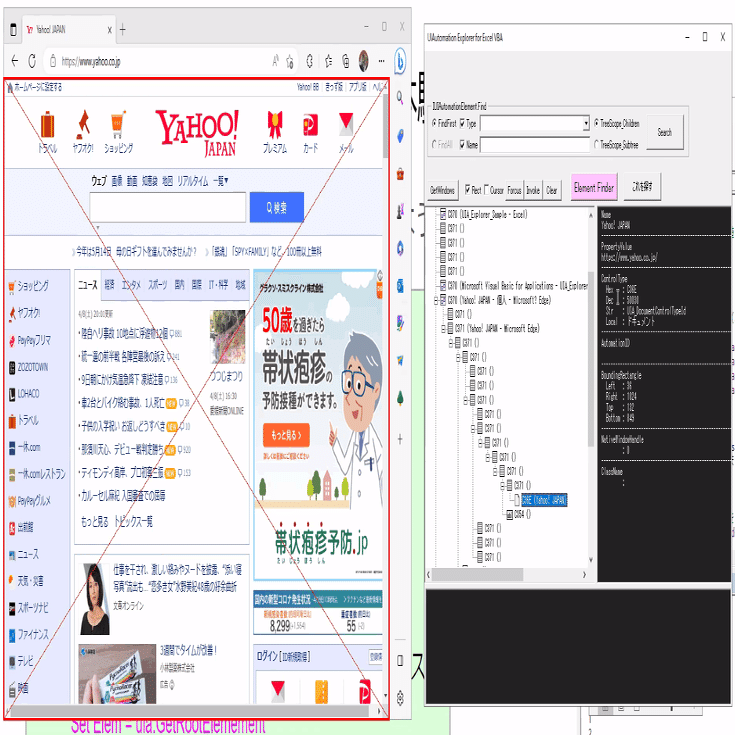Open the Type combo box dropdown

[x=586, y=123]
